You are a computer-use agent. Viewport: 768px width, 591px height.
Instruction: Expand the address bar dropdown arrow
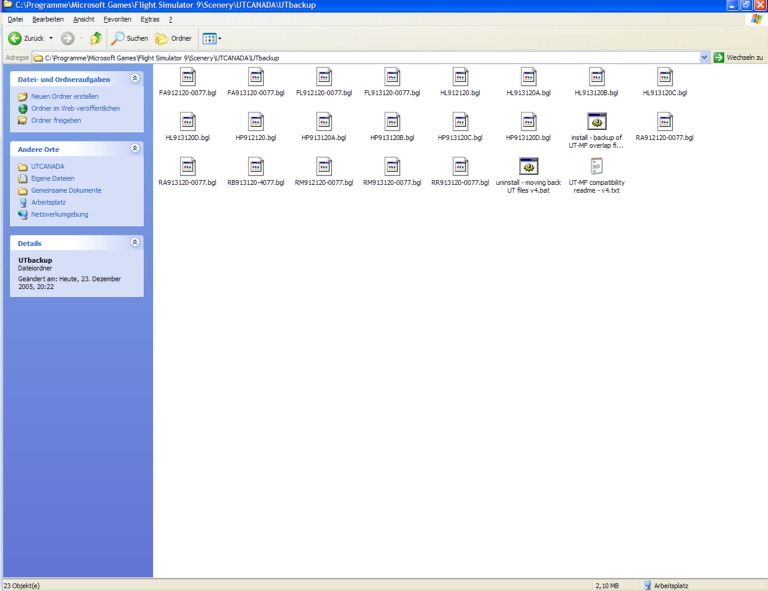[704, 58]
